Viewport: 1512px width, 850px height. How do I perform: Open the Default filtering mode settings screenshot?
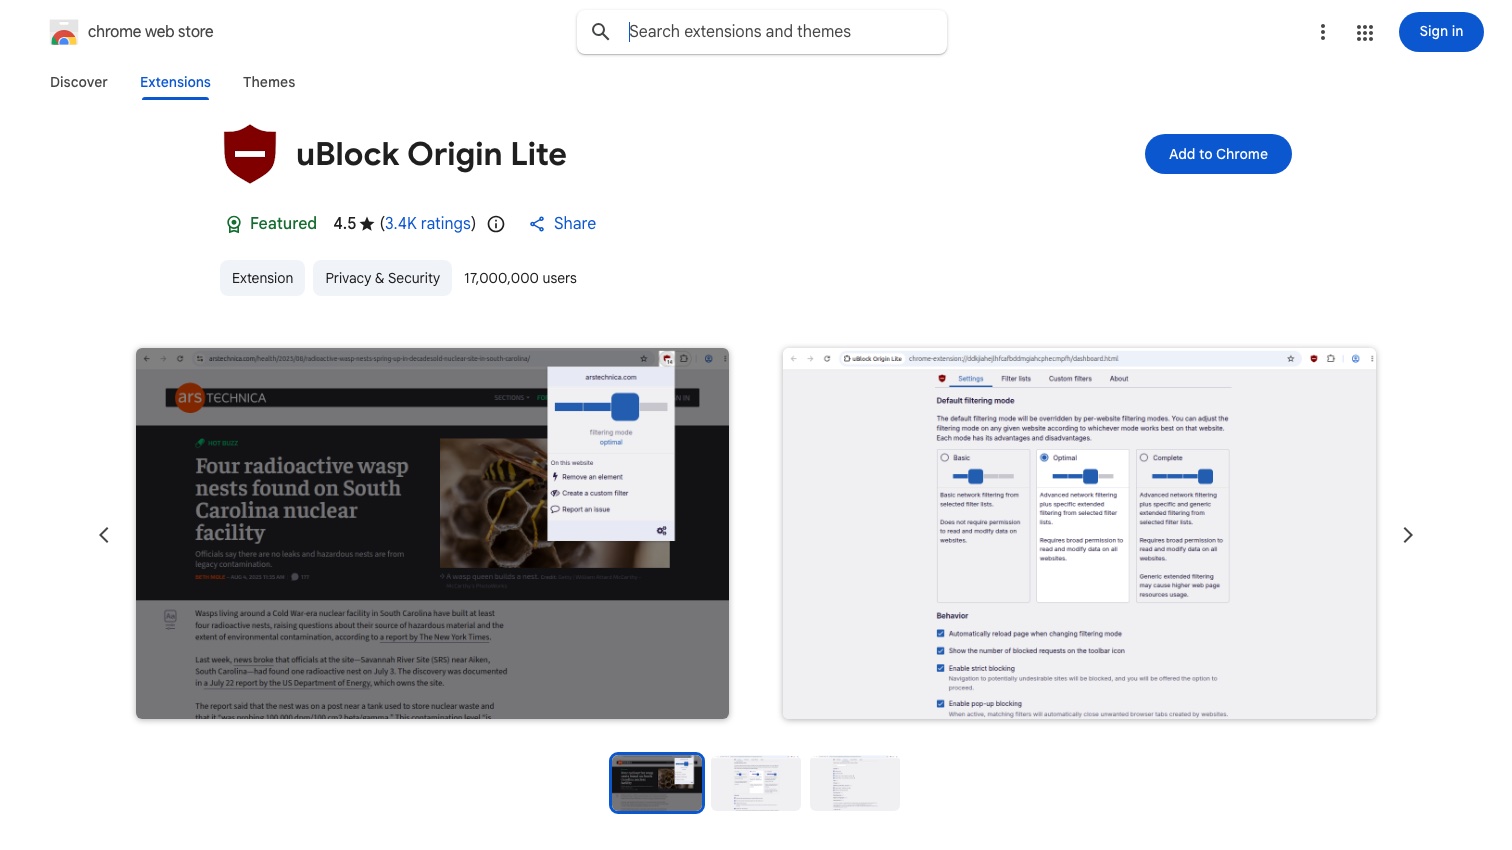click(x=1079, y=533)
